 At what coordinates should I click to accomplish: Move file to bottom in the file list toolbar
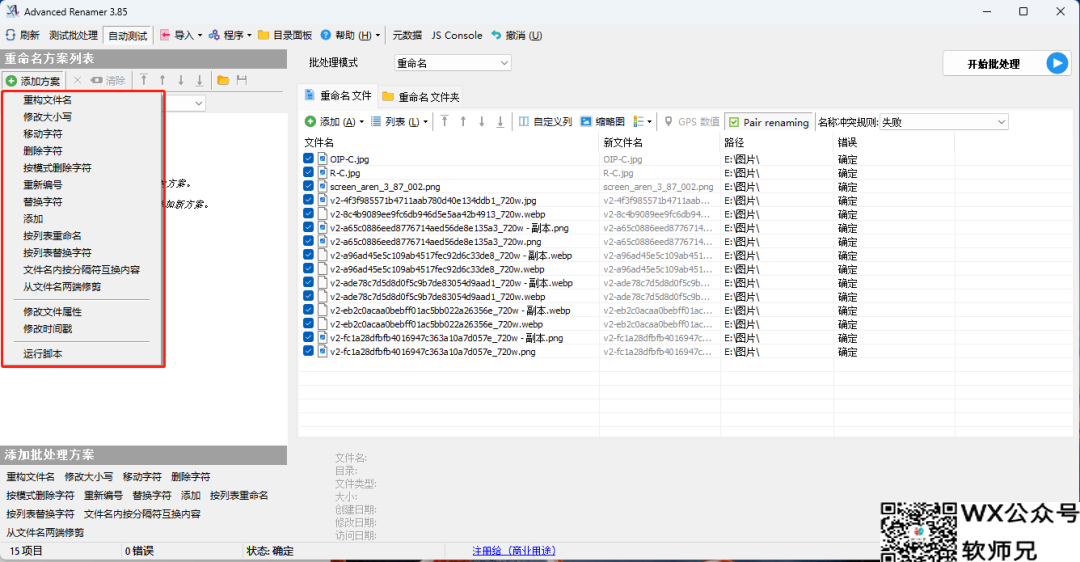[501, 121]
